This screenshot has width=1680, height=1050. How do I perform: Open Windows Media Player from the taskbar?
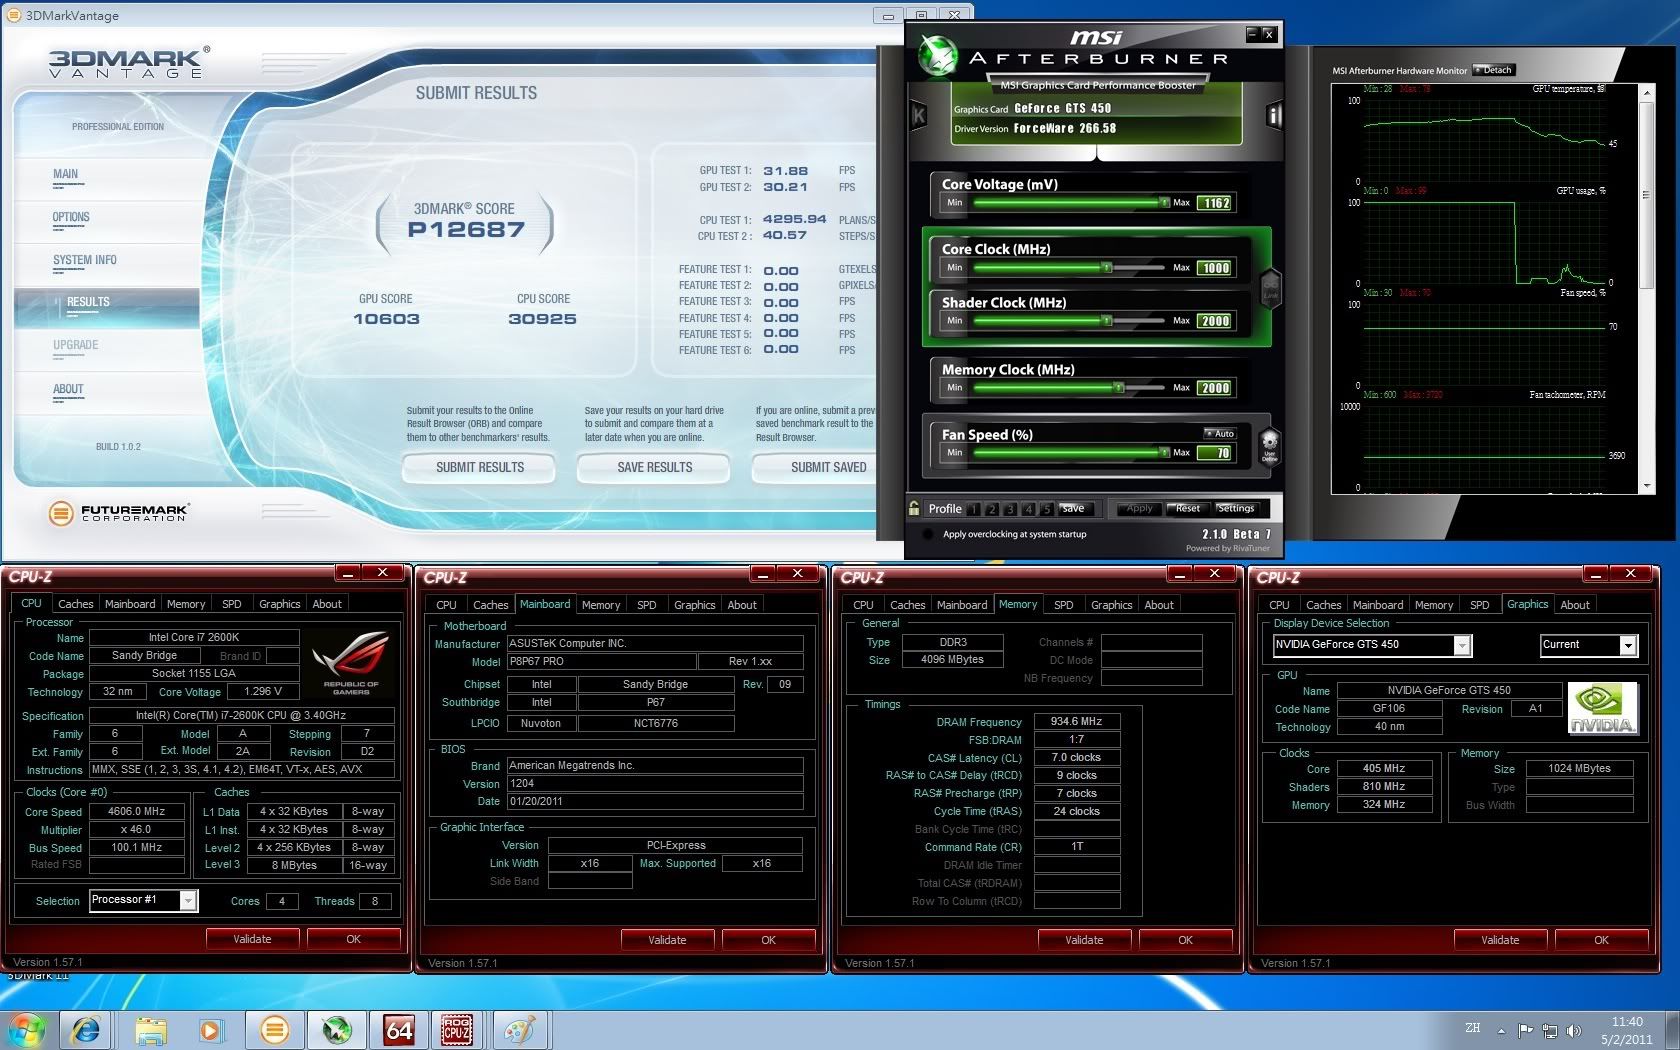tap(211, 1029)
